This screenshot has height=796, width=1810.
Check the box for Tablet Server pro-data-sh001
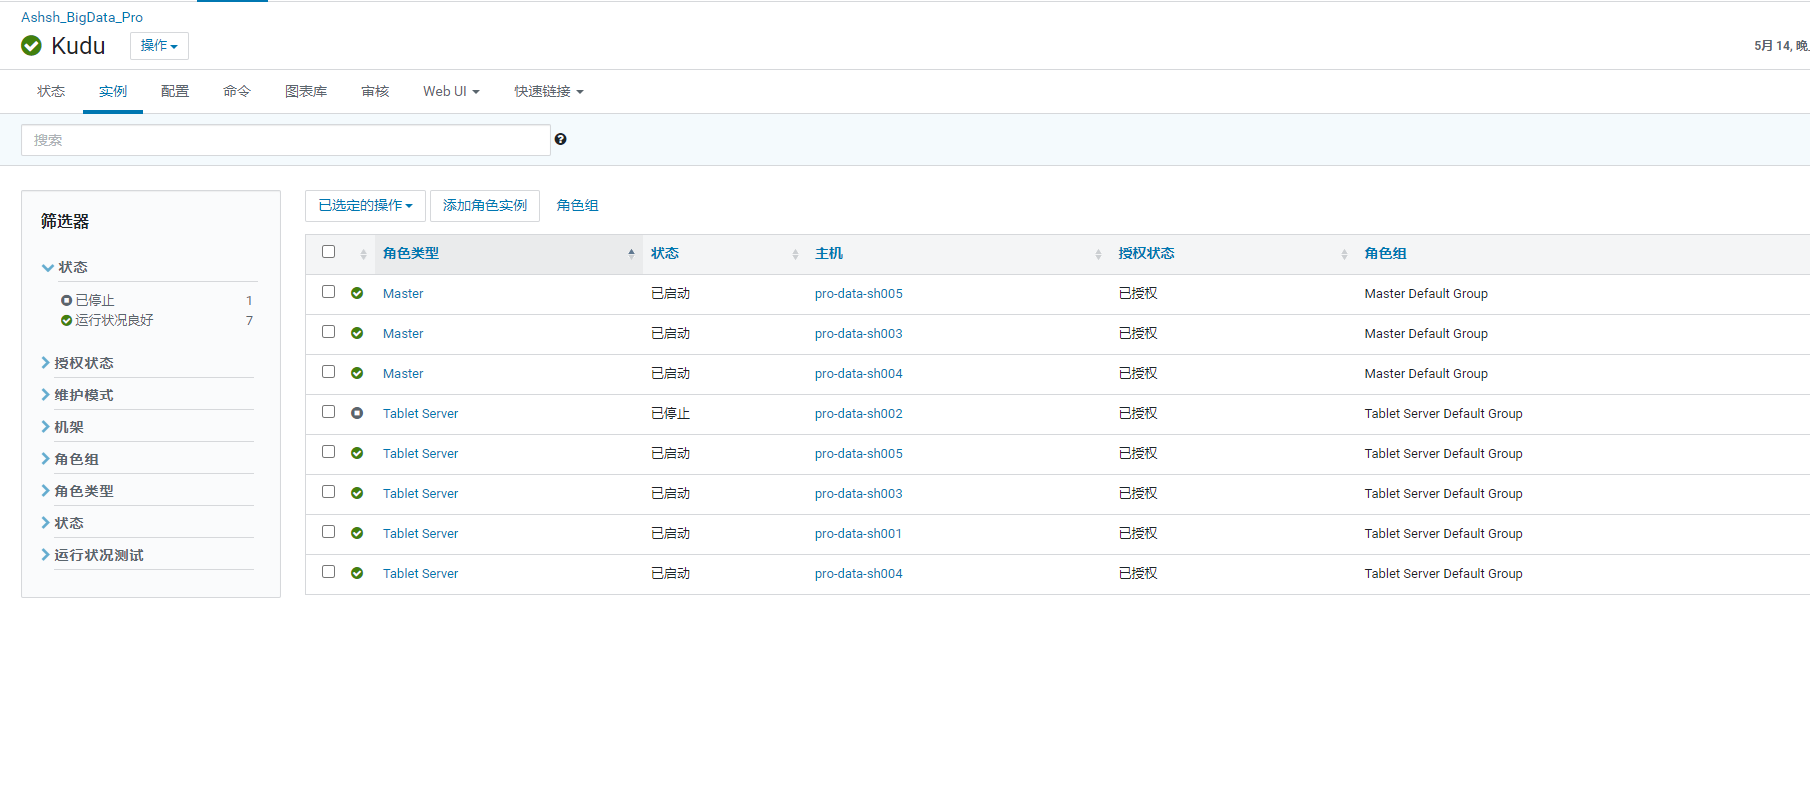pyautogui.click(x=328, y=532)
